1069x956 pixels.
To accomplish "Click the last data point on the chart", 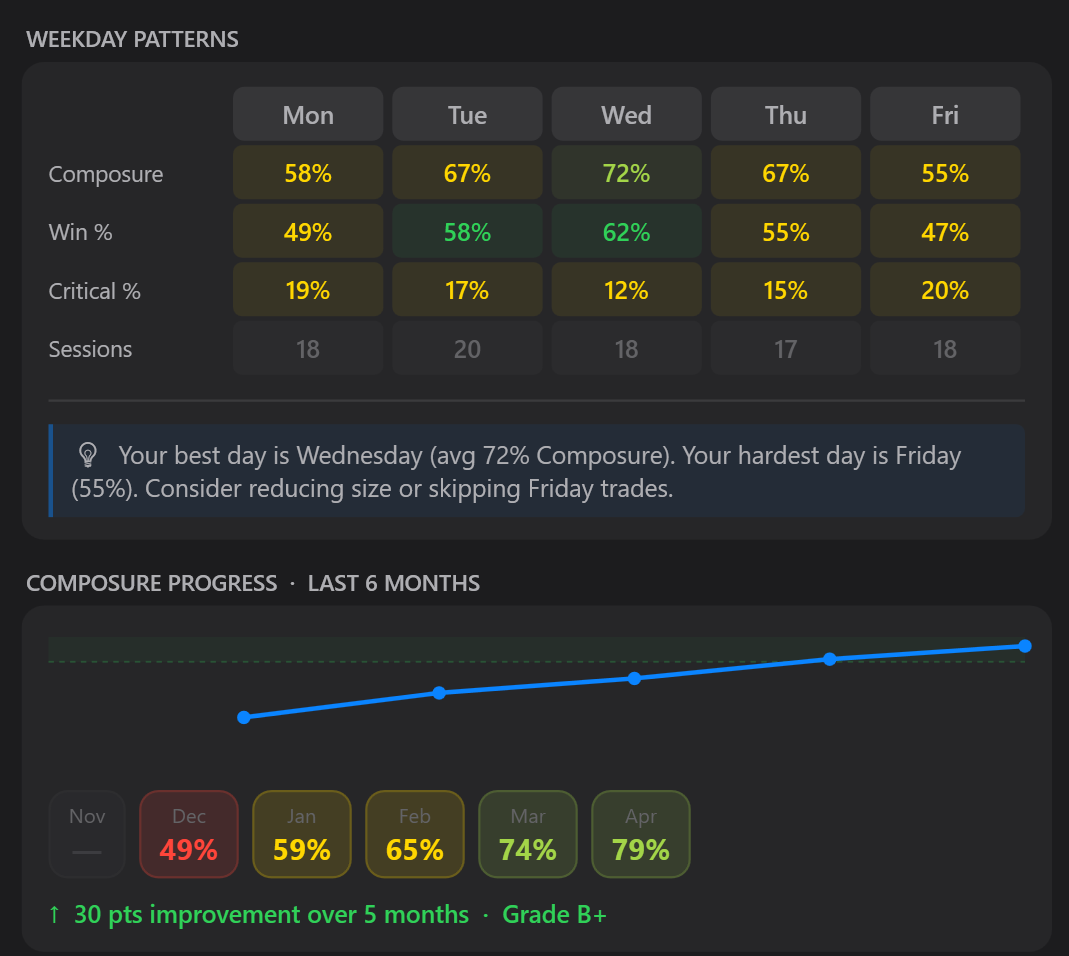I will pyautogui.click(x=1024, y=646).
